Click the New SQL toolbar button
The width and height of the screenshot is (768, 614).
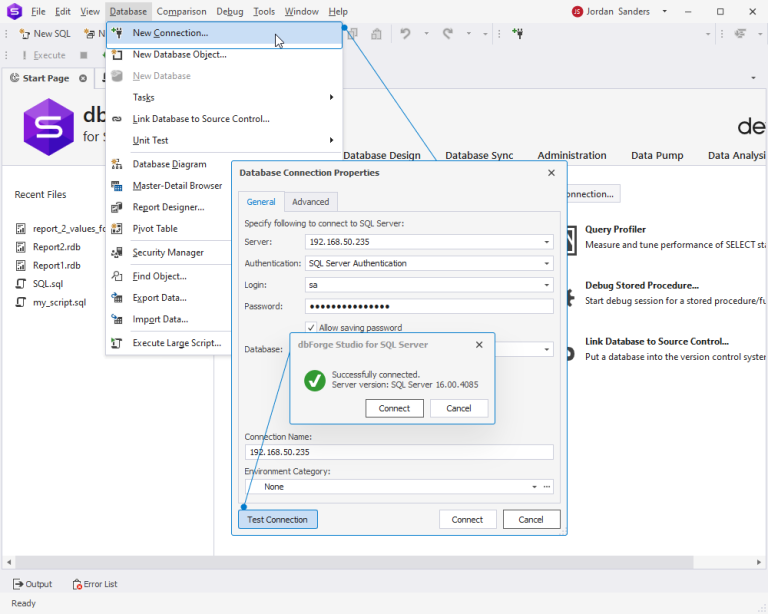pos(45,33)
